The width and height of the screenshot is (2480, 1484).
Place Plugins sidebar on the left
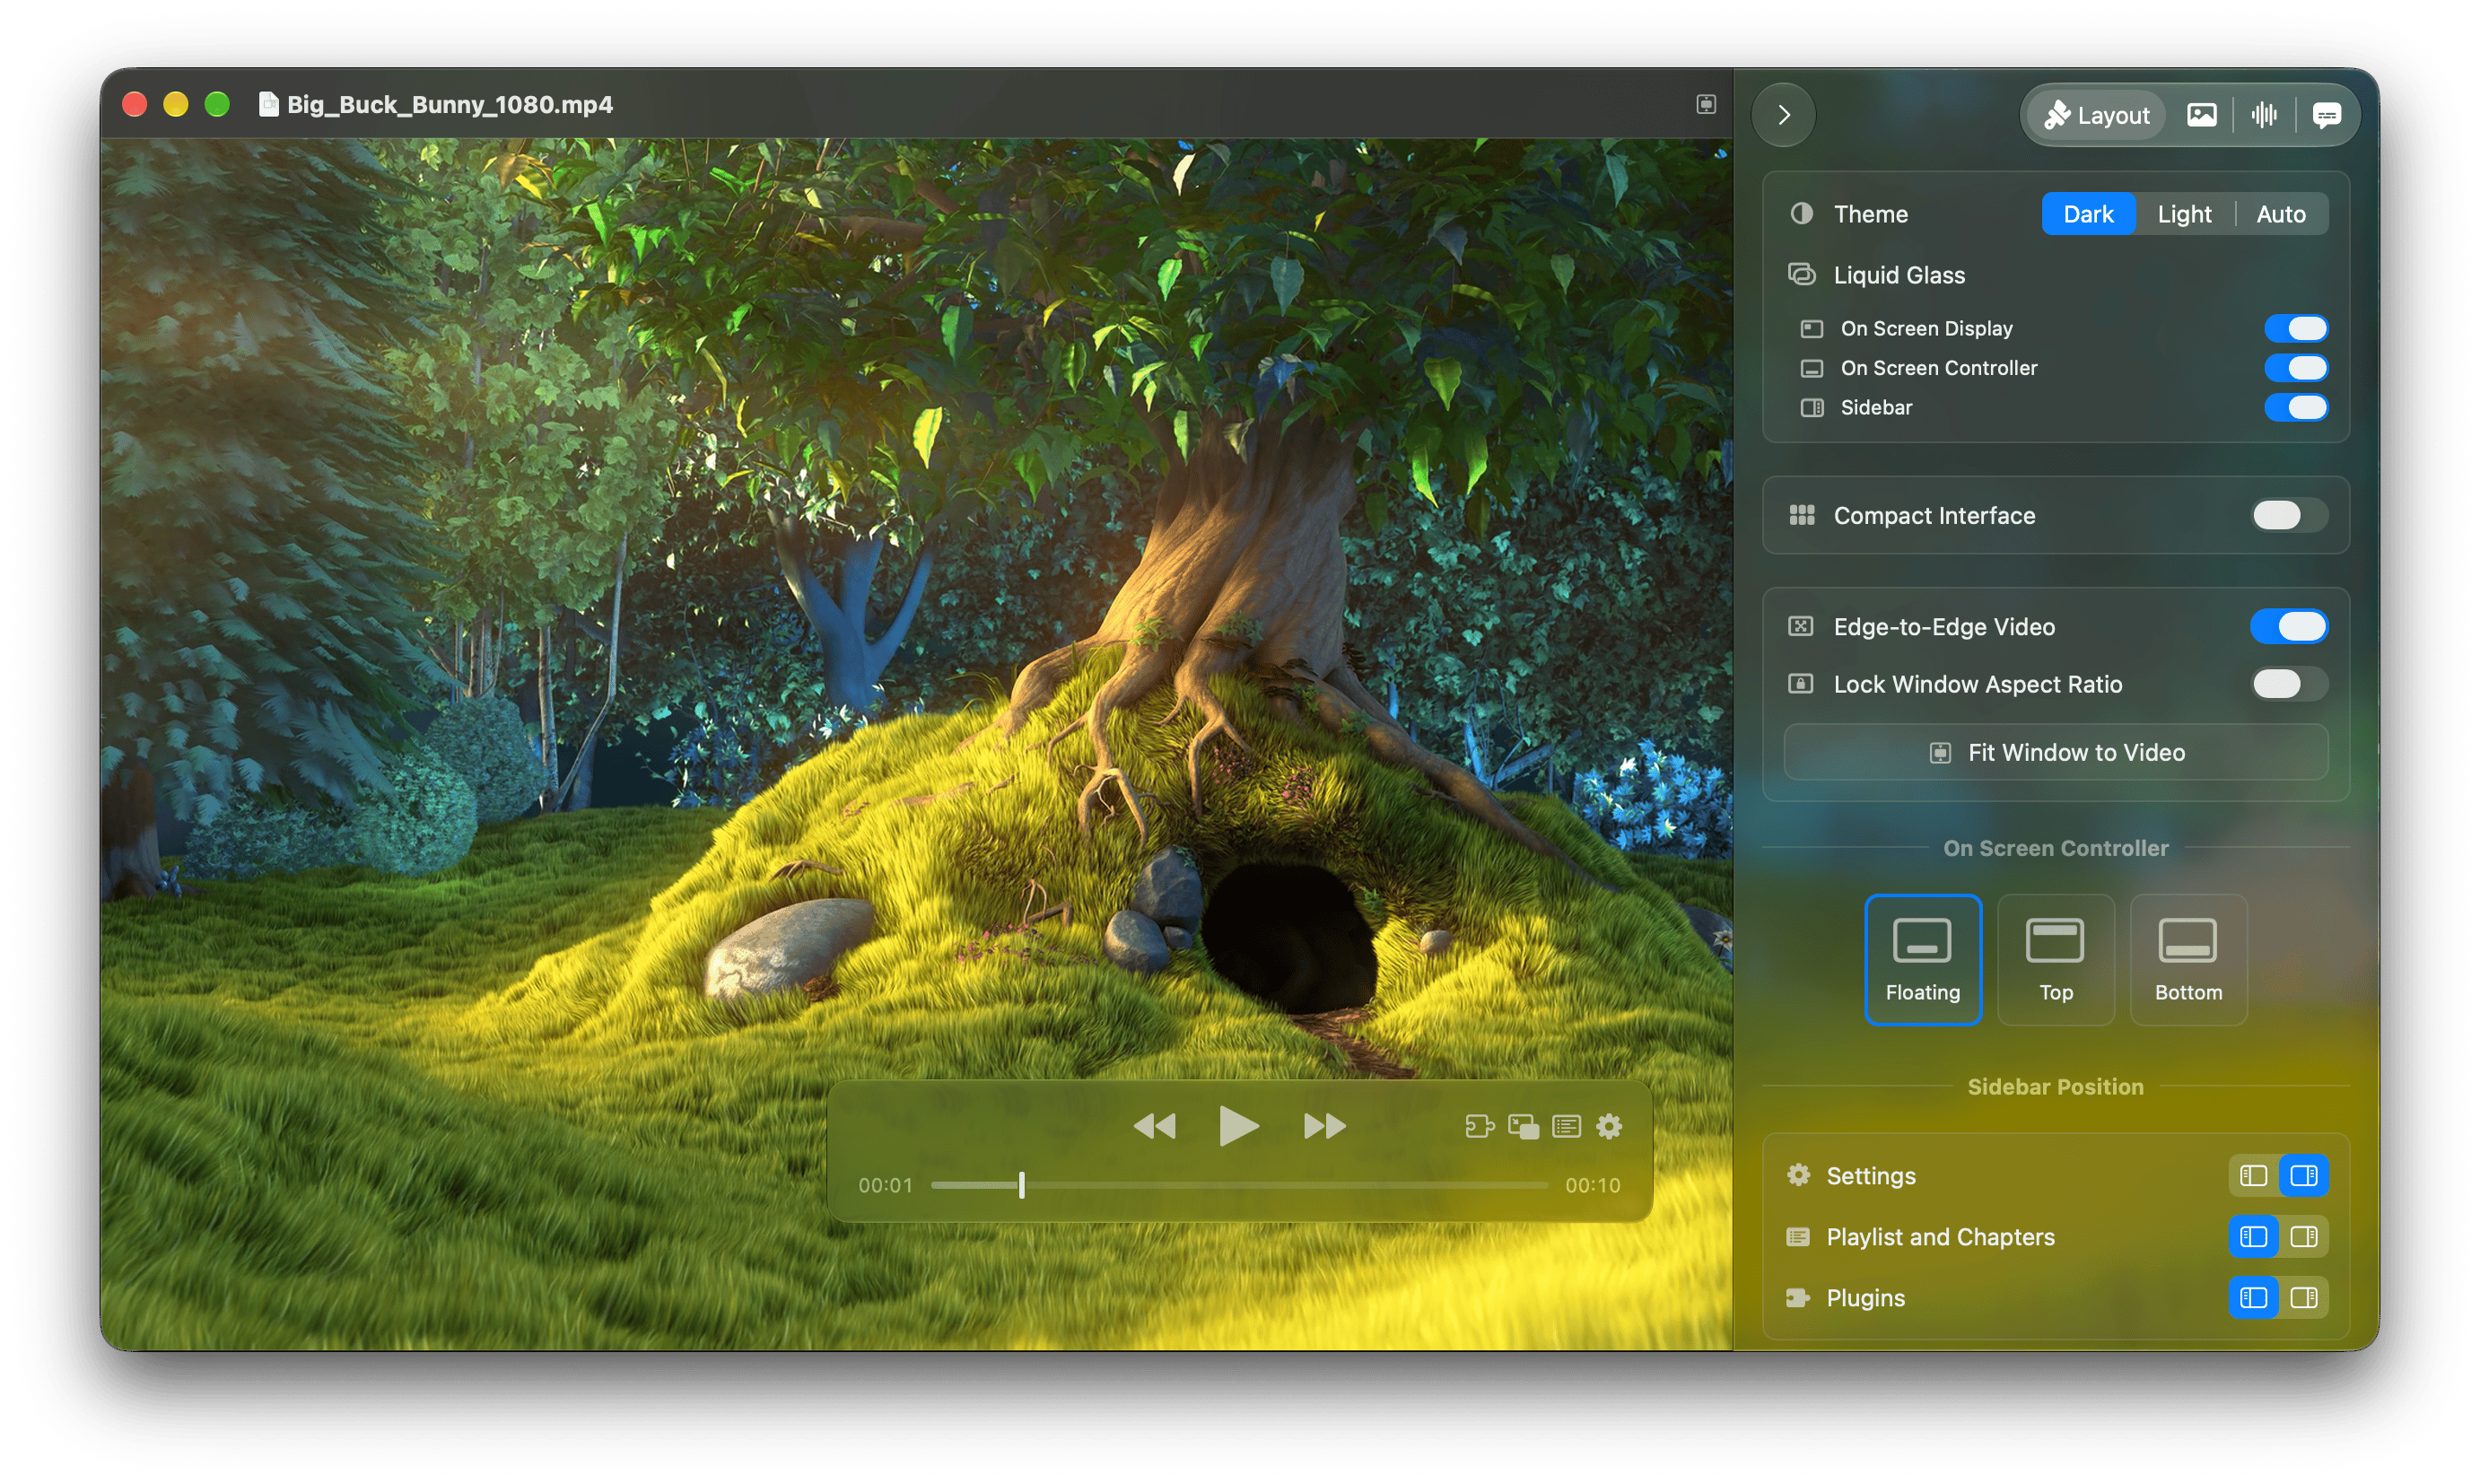pyautogui.click(x=2253, y=1298)
